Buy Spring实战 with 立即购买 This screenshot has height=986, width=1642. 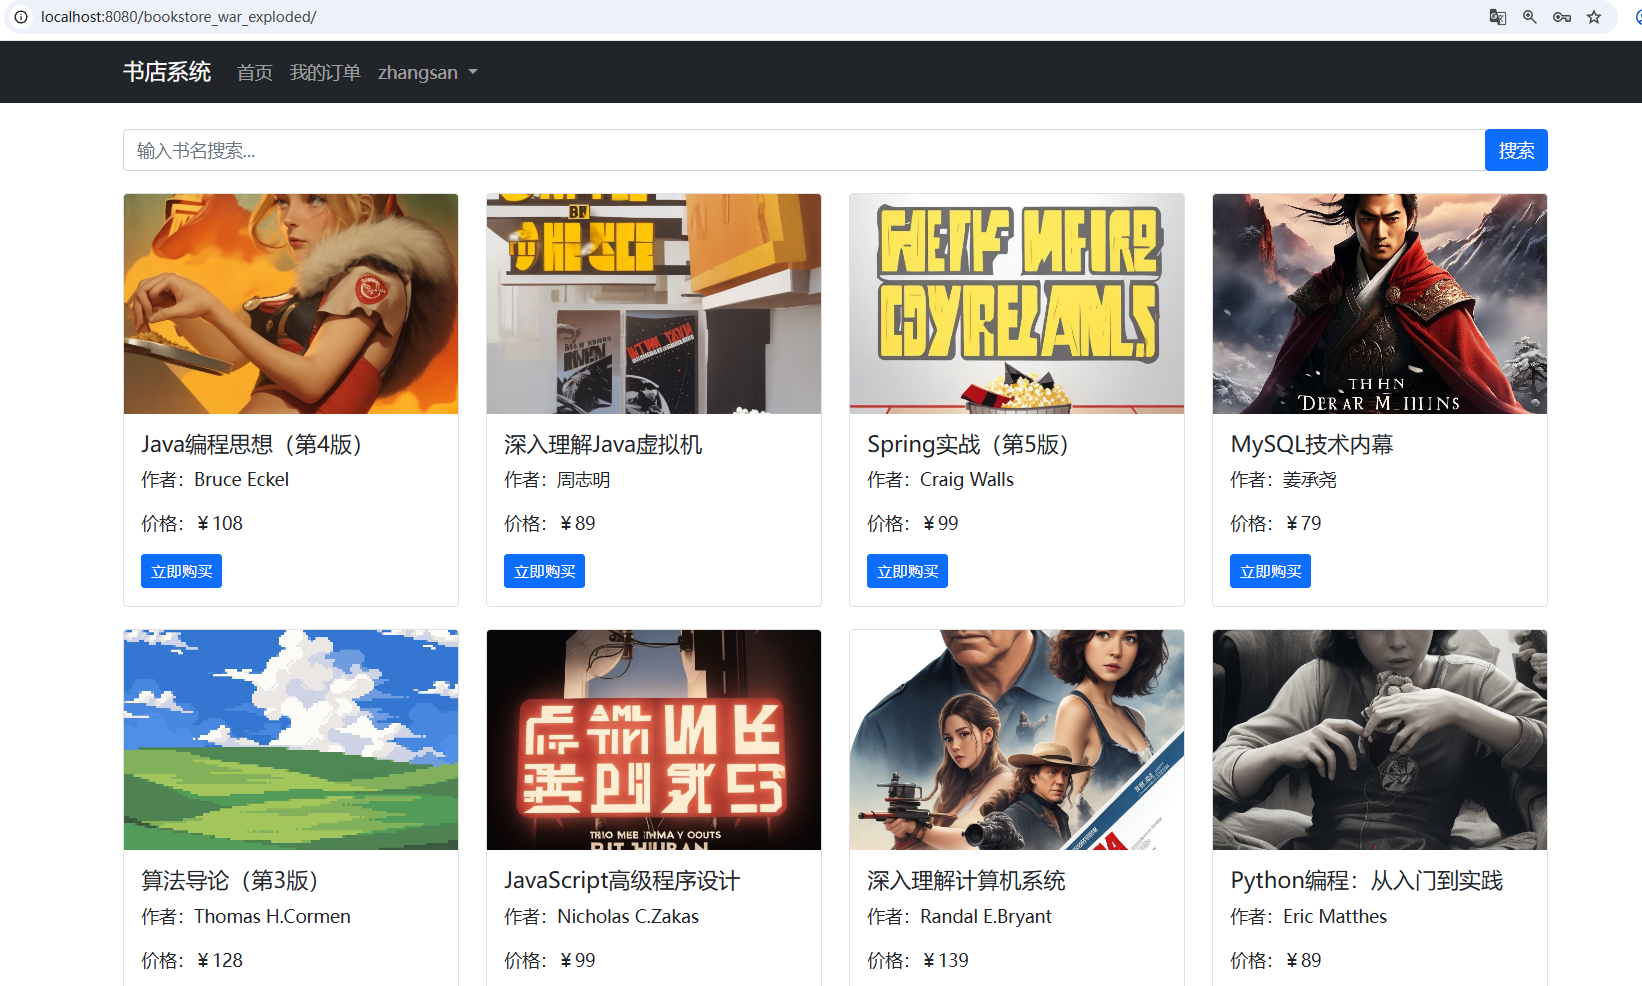pyautogui.click(x=907, y=571)
